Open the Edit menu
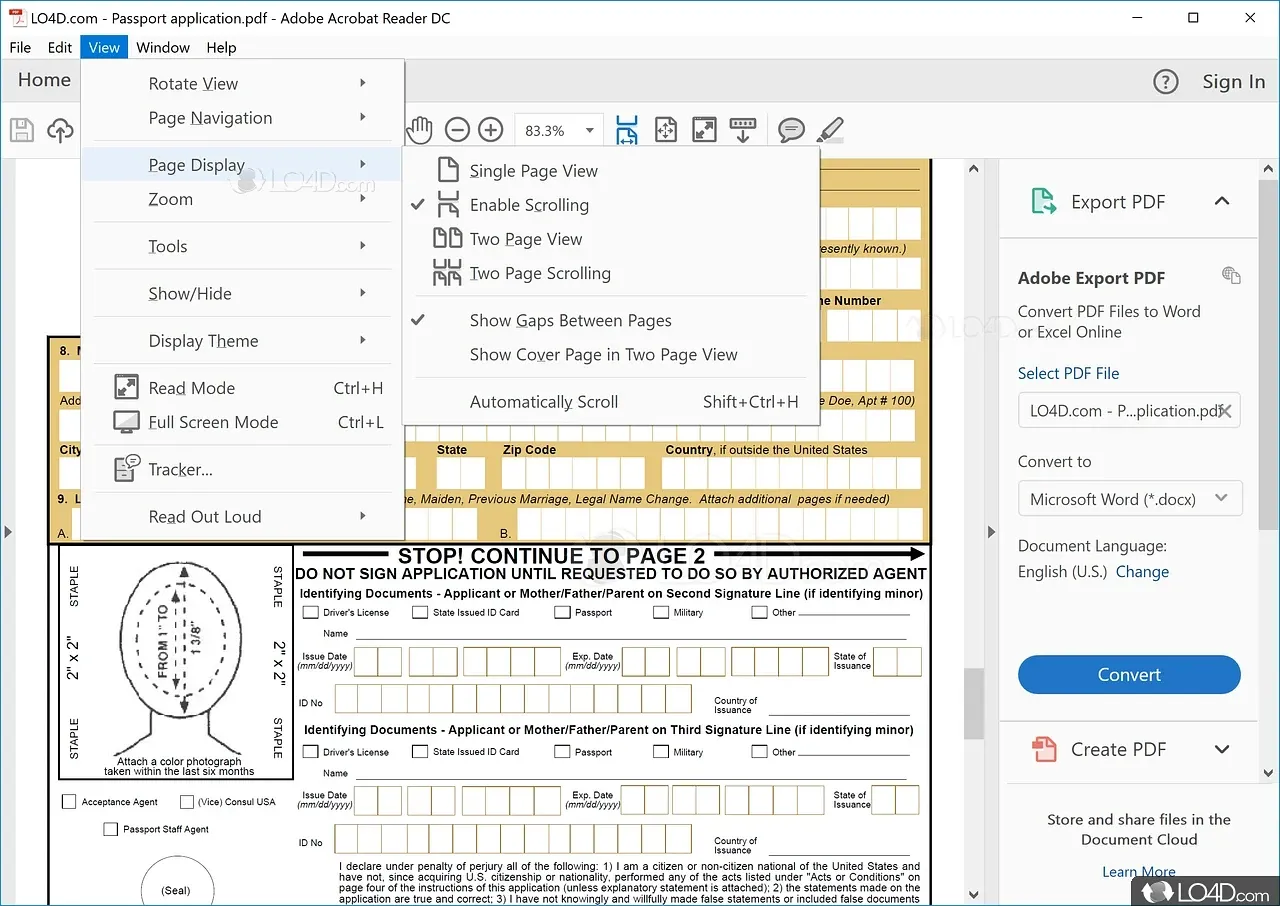Viewport: 1280px width, 906px height. click(x=60, y=47)
